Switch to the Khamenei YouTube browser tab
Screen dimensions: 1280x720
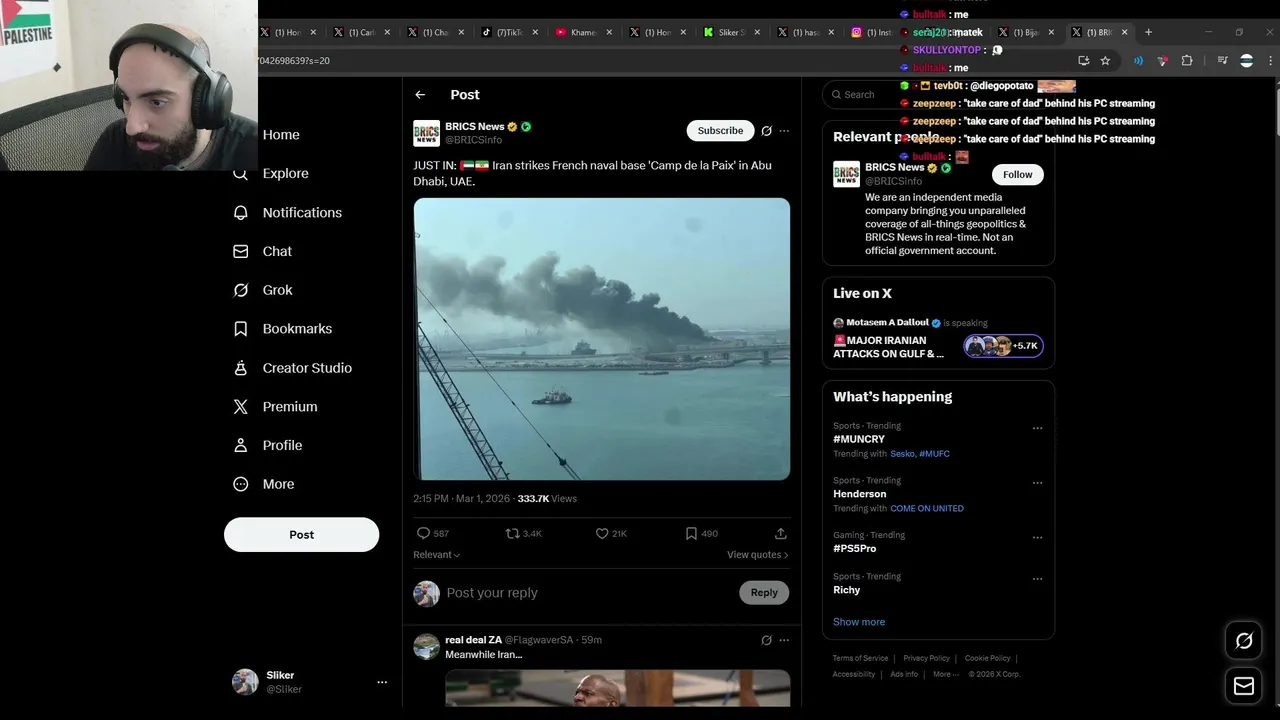point(584,32)
